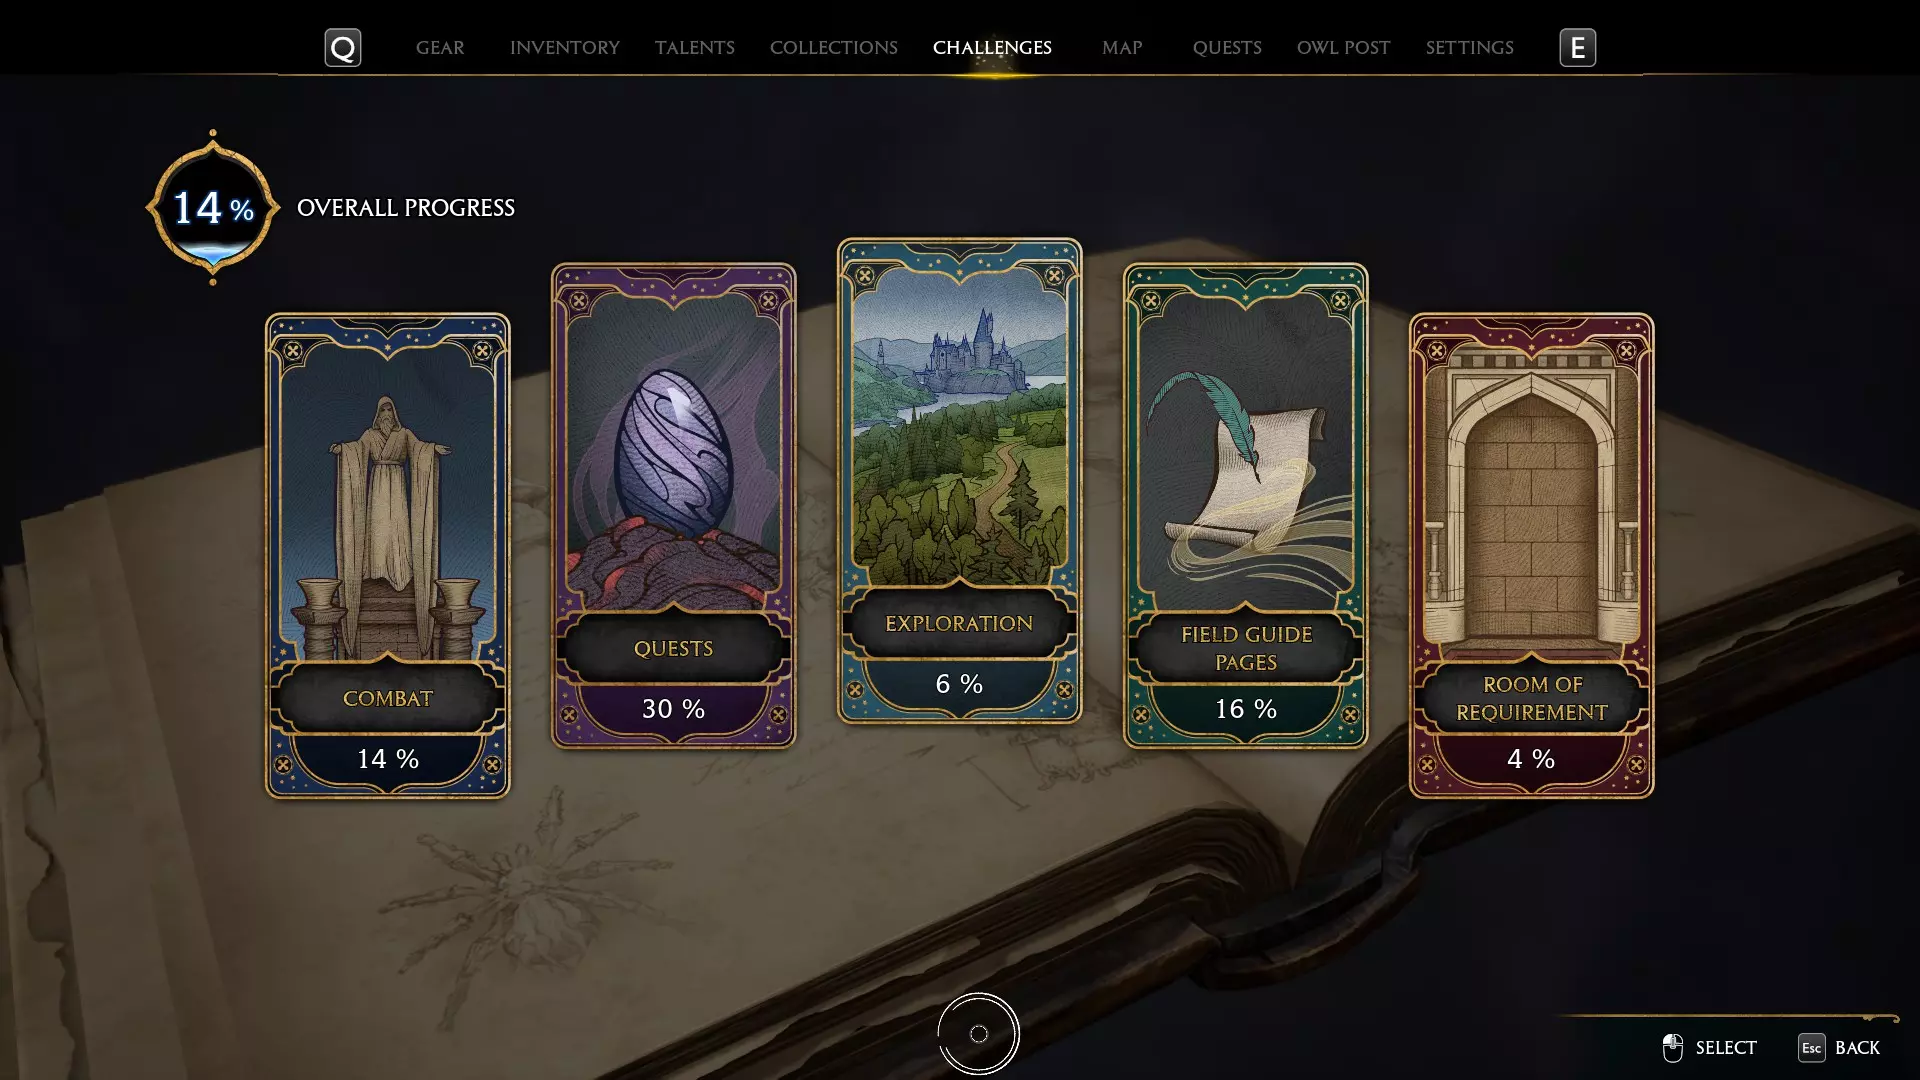Image resolution: width=1920 pixels, height=1080 pixels.
Task: Open the Exploration castle card
Action: pyautogui.click(x=959, y=481)
